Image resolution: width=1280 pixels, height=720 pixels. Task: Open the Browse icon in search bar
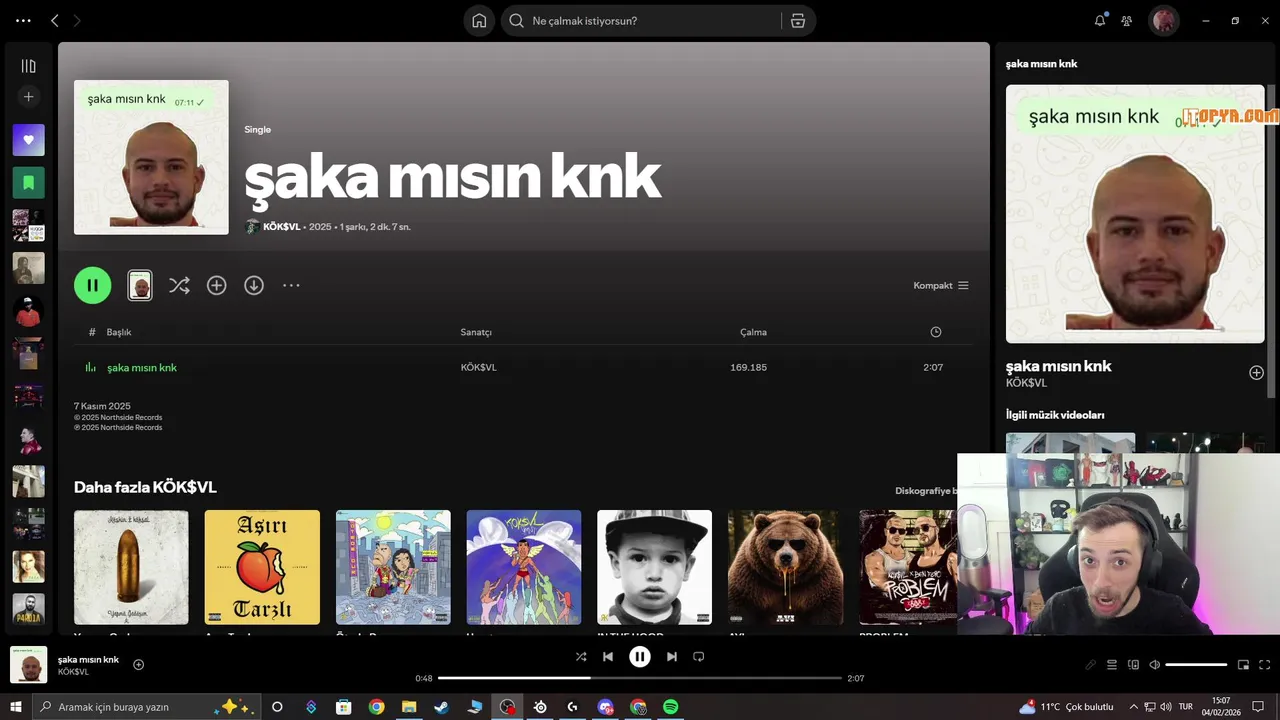point(797,21)
